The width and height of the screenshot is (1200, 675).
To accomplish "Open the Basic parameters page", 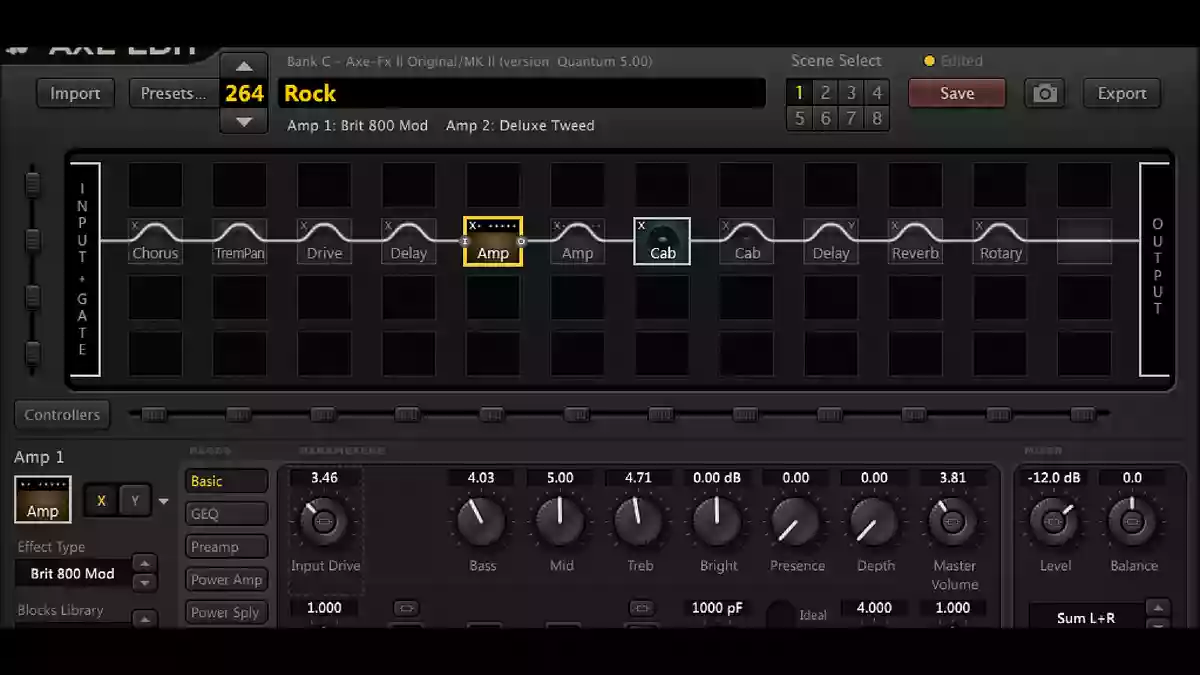I will click(227, 481).
